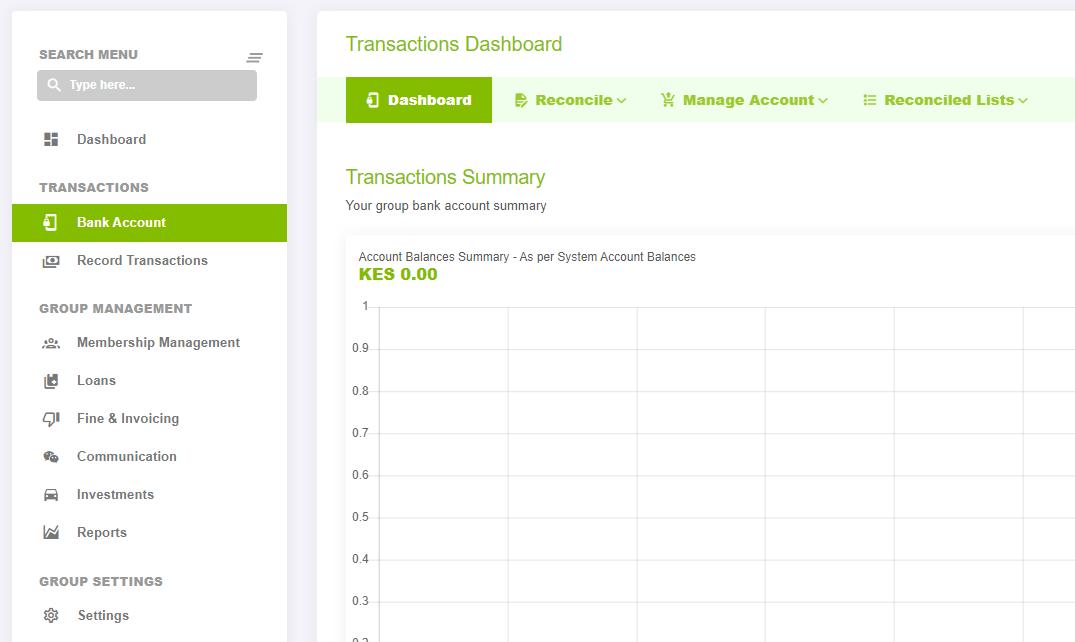Click the SEARCH MENU label

(x=88, y=54)
